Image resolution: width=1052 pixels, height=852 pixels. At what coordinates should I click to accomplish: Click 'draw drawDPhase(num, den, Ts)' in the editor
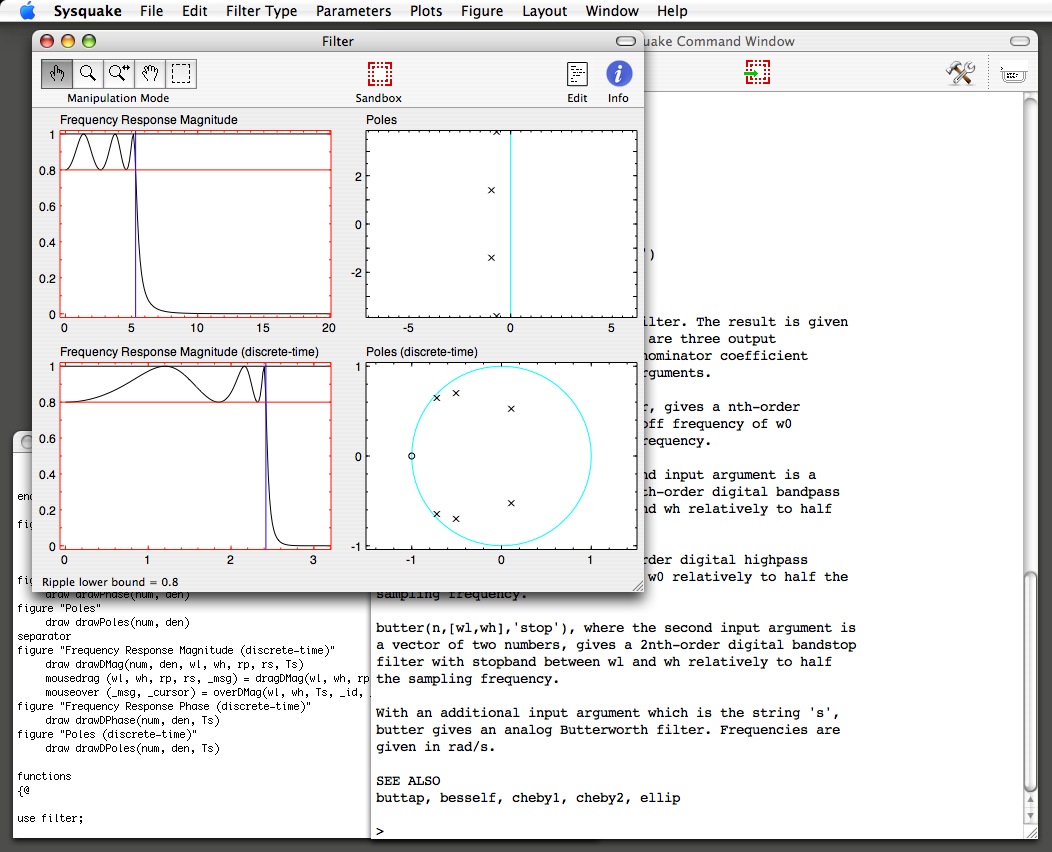[x=132, y=720]
